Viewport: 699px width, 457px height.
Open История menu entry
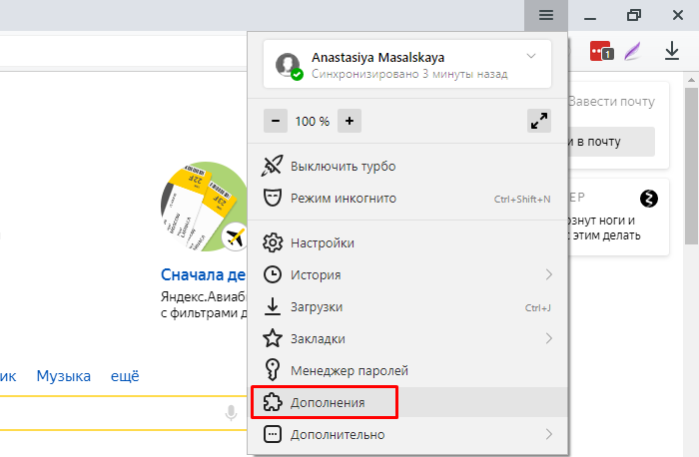407,275
